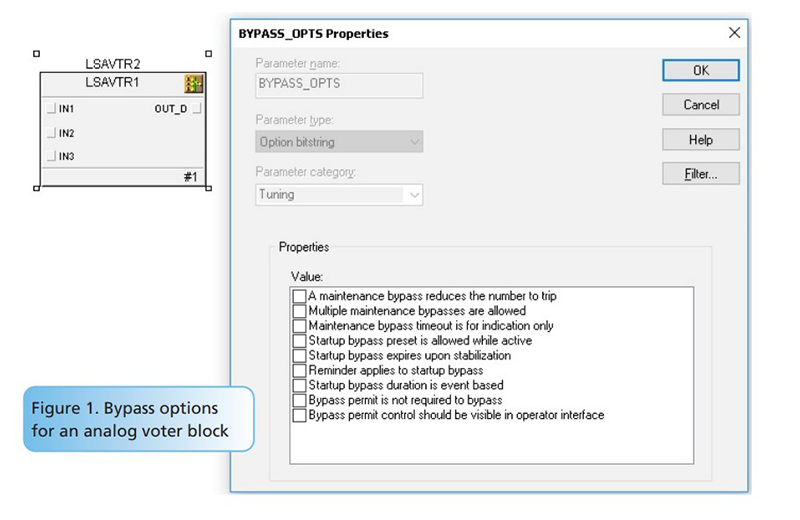This screenshot has width=800, height=520.
Task: Click the Filter... button
Action: point(700,174)
